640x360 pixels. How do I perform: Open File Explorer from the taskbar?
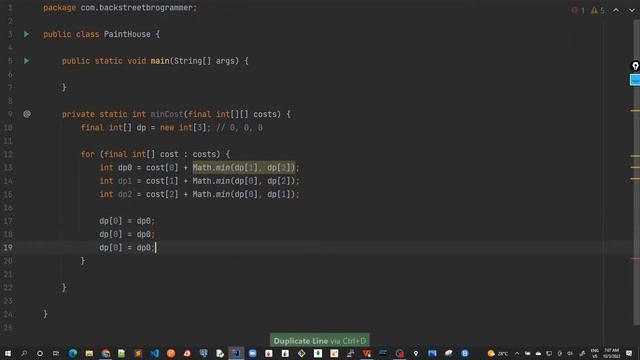89,353
